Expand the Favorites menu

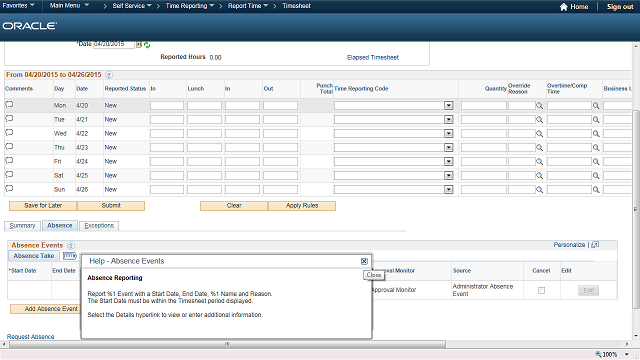click(18, 6)
